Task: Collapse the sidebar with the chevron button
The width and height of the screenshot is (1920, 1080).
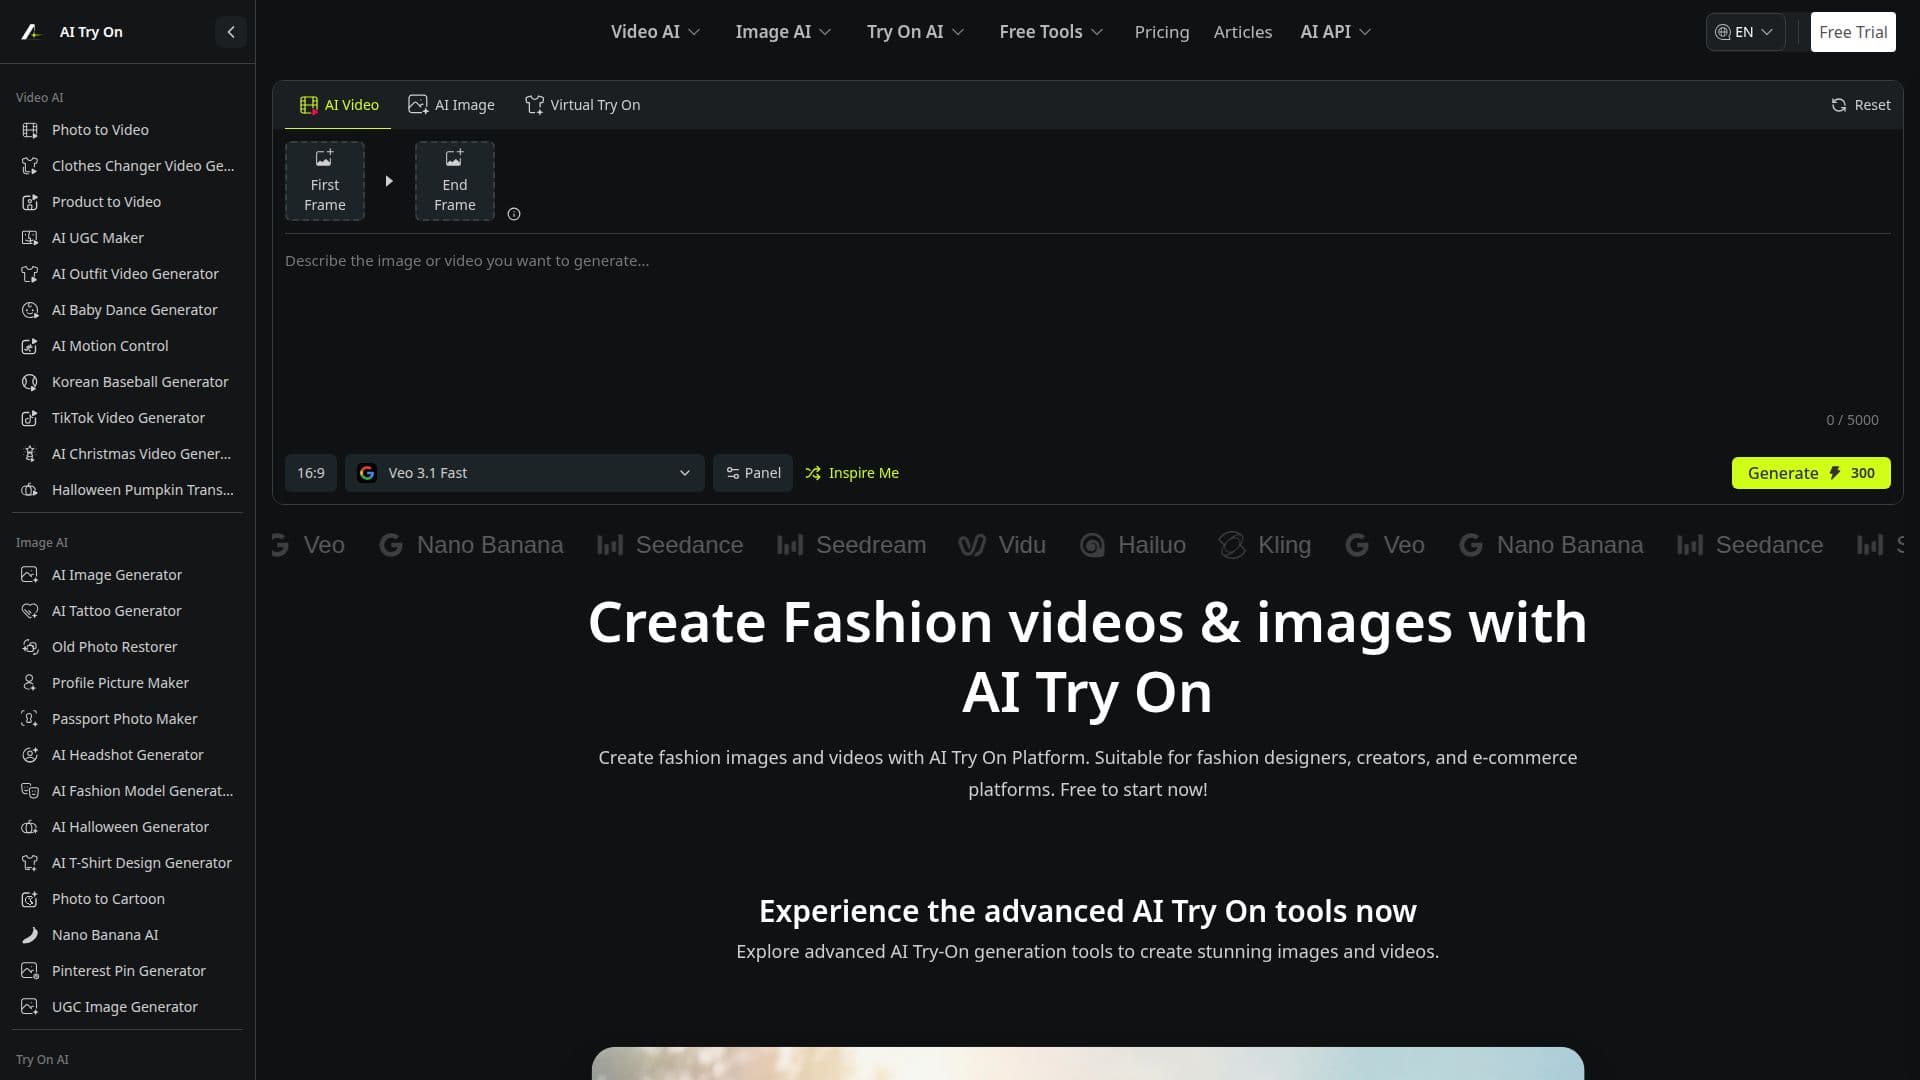Action: pyautogui.click(x=231, y=32)
